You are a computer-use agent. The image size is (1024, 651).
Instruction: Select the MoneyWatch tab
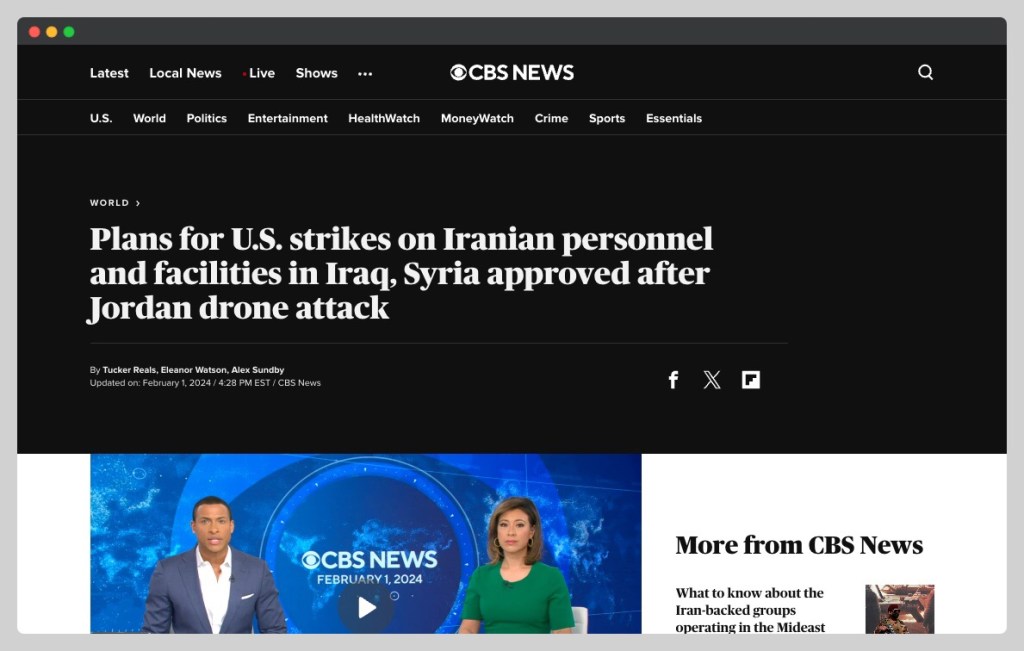point(477,118)
